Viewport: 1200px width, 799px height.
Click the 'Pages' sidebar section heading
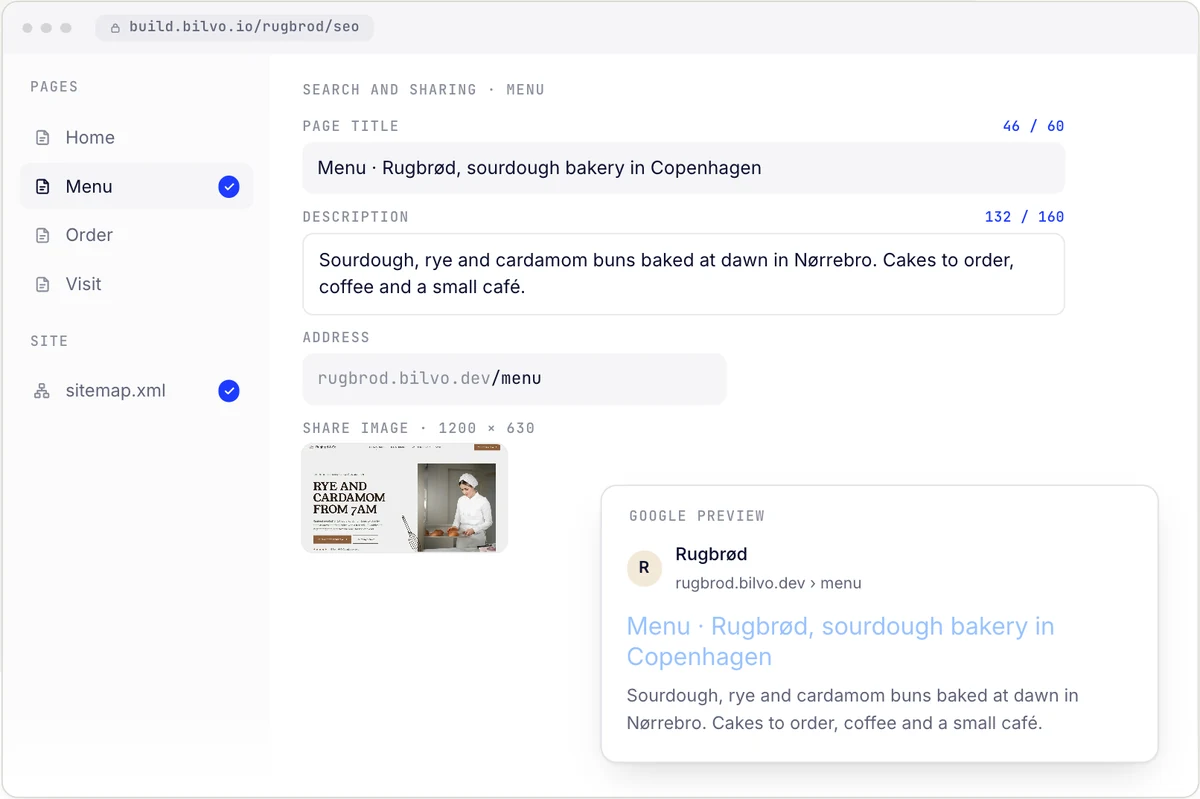tap(54, 87)
